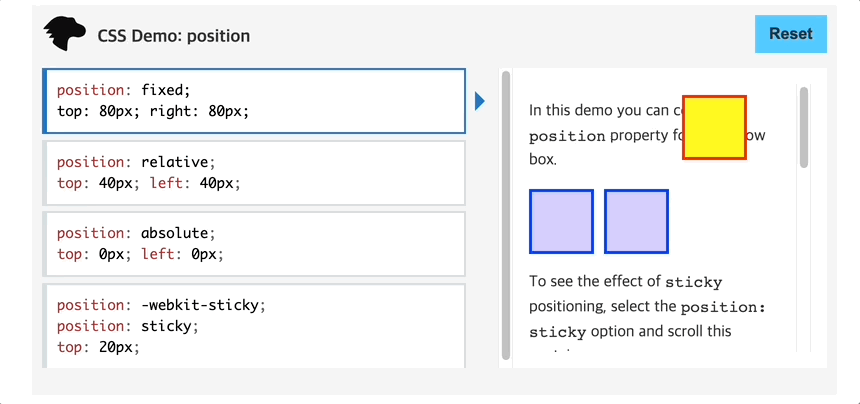The width and height of the screenshot is (860, 404).
Task: Click the first purple box
Action: 561,221
